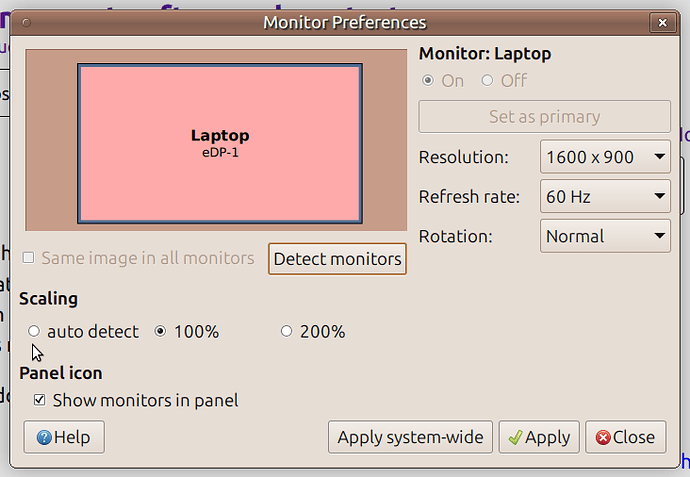Close the Monitor Preferences window via titlebar X
Viewport: 690px width, 477px height.
[660, 22]
